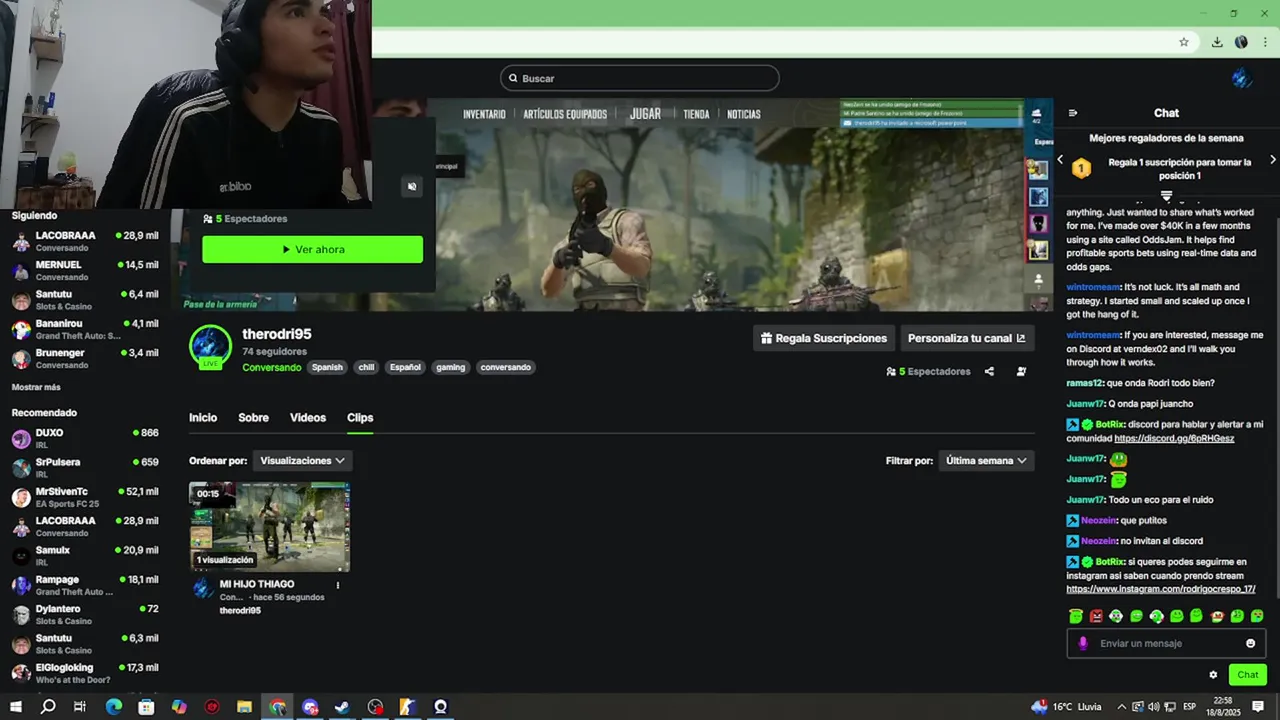The image size is (1280, 720).
Task: Go to previous top gifters slide
Action: coord(1060,160)
